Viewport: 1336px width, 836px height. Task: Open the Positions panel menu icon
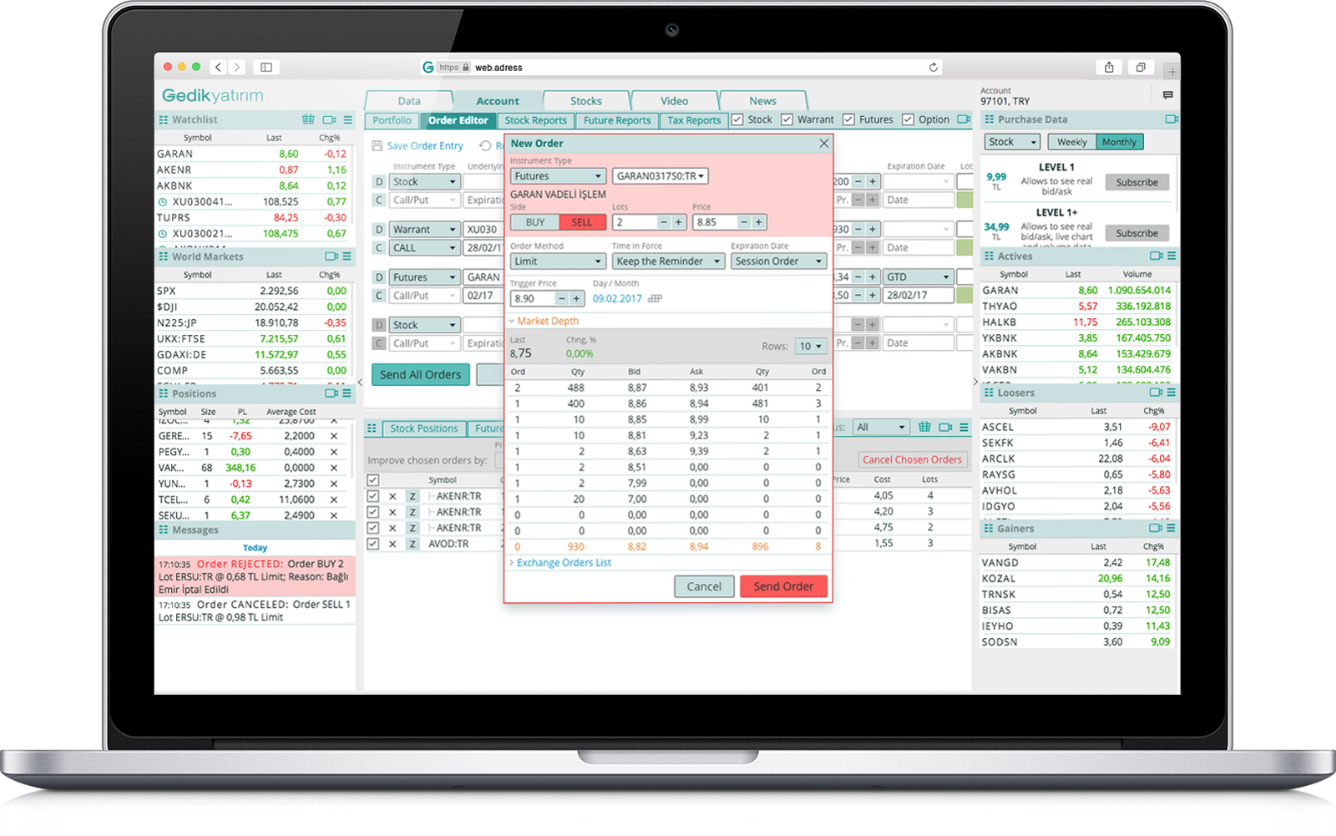pyautogui.click(x=348, y=394)
